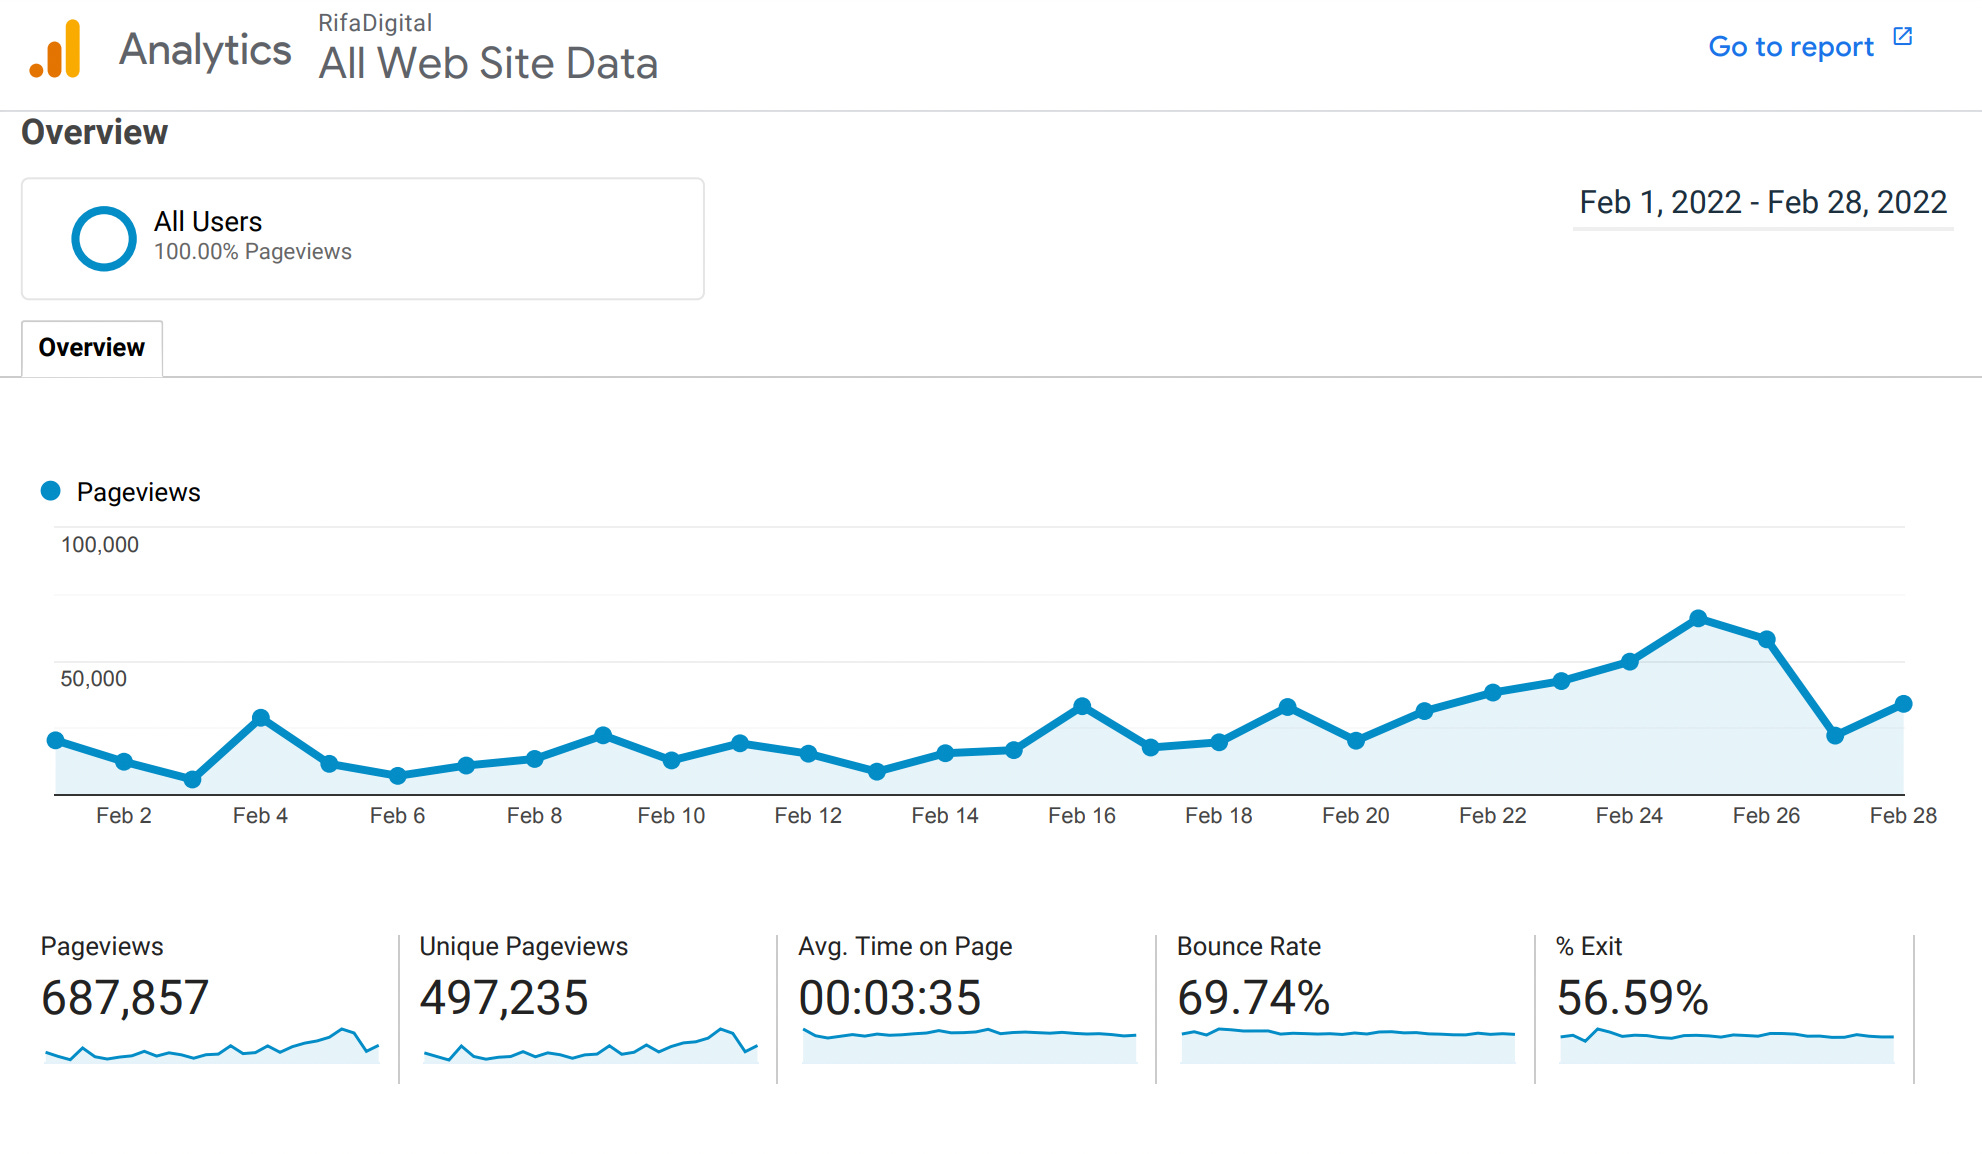This screenshot has width=1982, height=1154.
Task: Select the Overview tab
Action: [x=92, y=348]
